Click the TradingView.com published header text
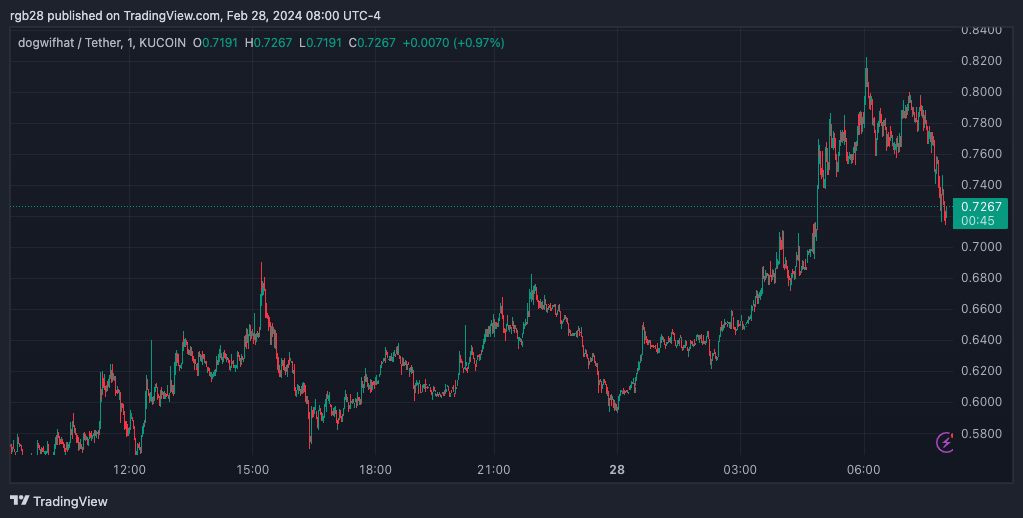 [x=195, y=15]
